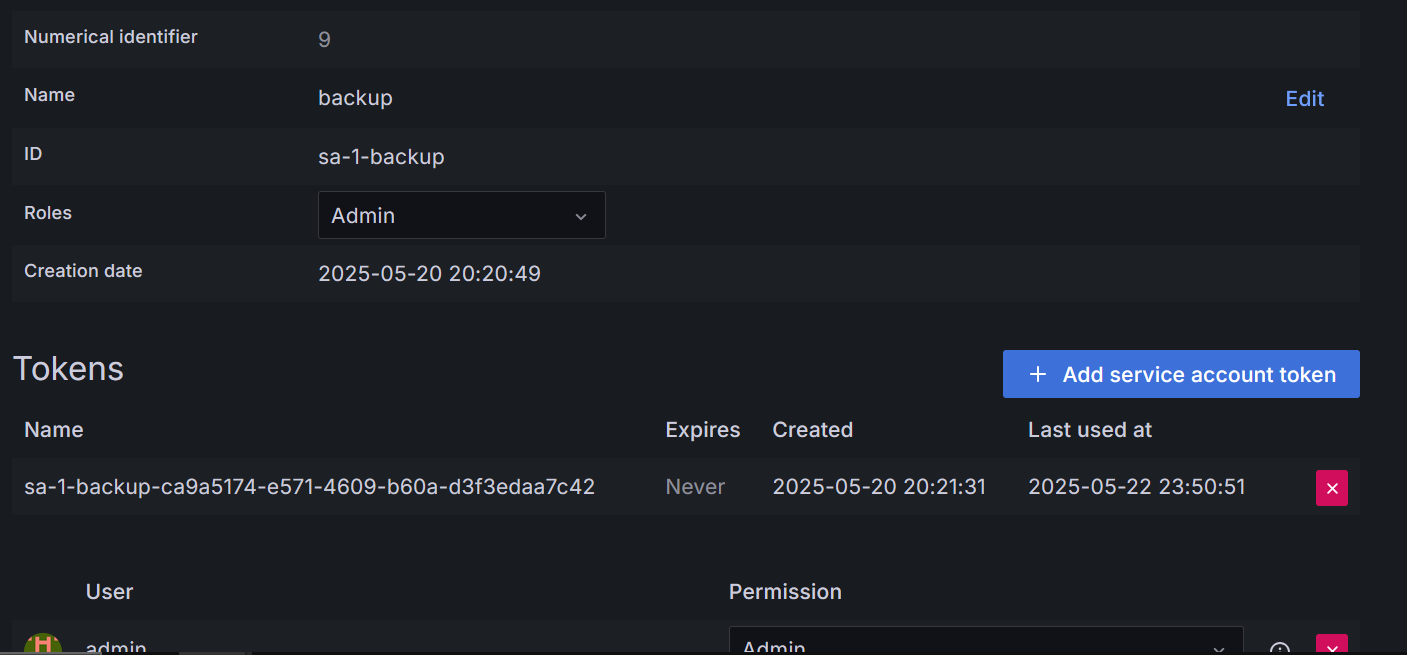The width and height of the screenshot is (1407, 655).
Task: Remove the admin user permission
Action: (1331, 645)
